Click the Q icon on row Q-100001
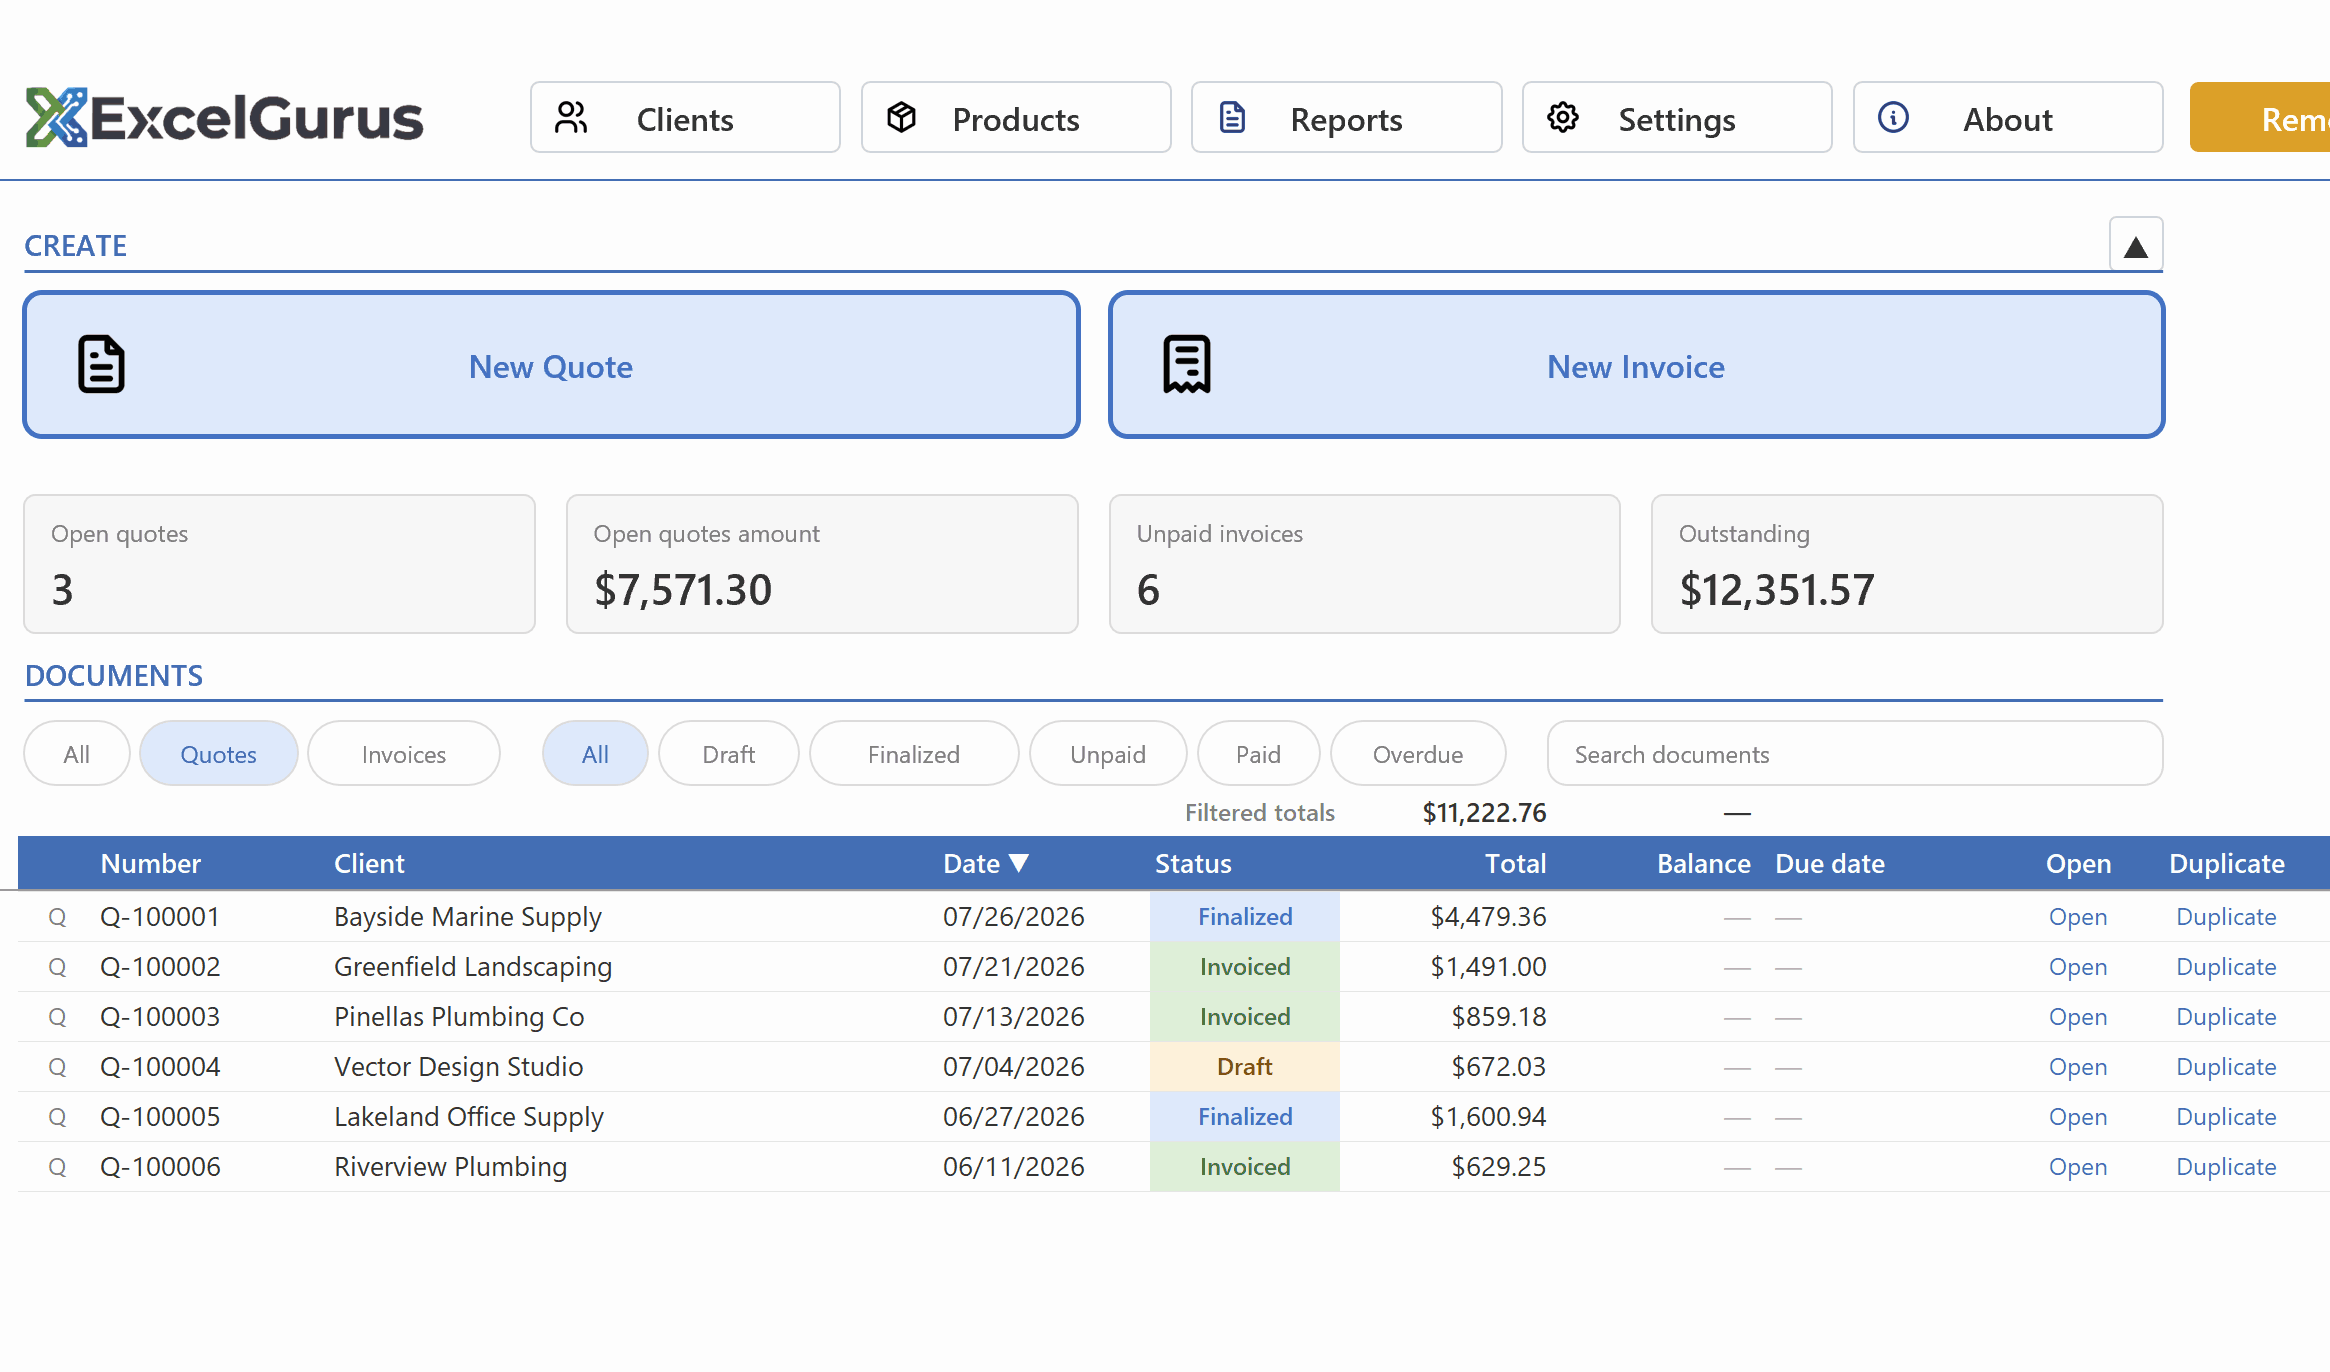The image size is (2330, 1372). (57, 917)
